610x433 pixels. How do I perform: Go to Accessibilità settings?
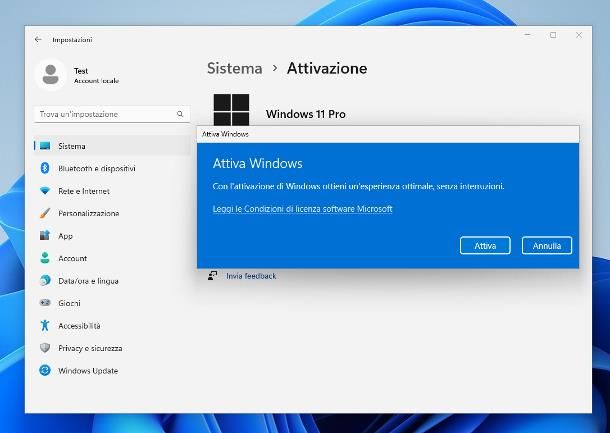(x=112, y=326)
